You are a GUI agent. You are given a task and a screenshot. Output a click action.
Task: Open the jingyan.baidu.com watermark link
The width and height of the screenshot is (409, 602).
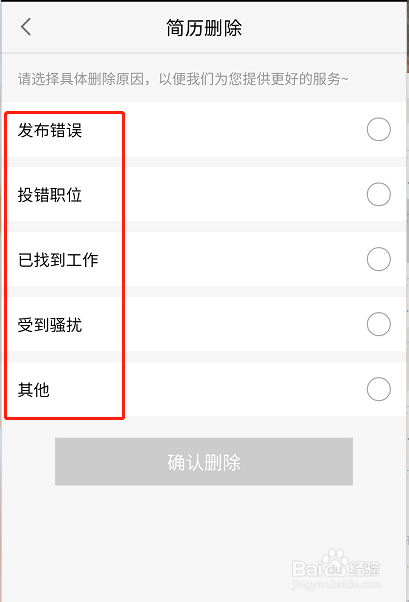pyautogui.click(x=336, y=585)
